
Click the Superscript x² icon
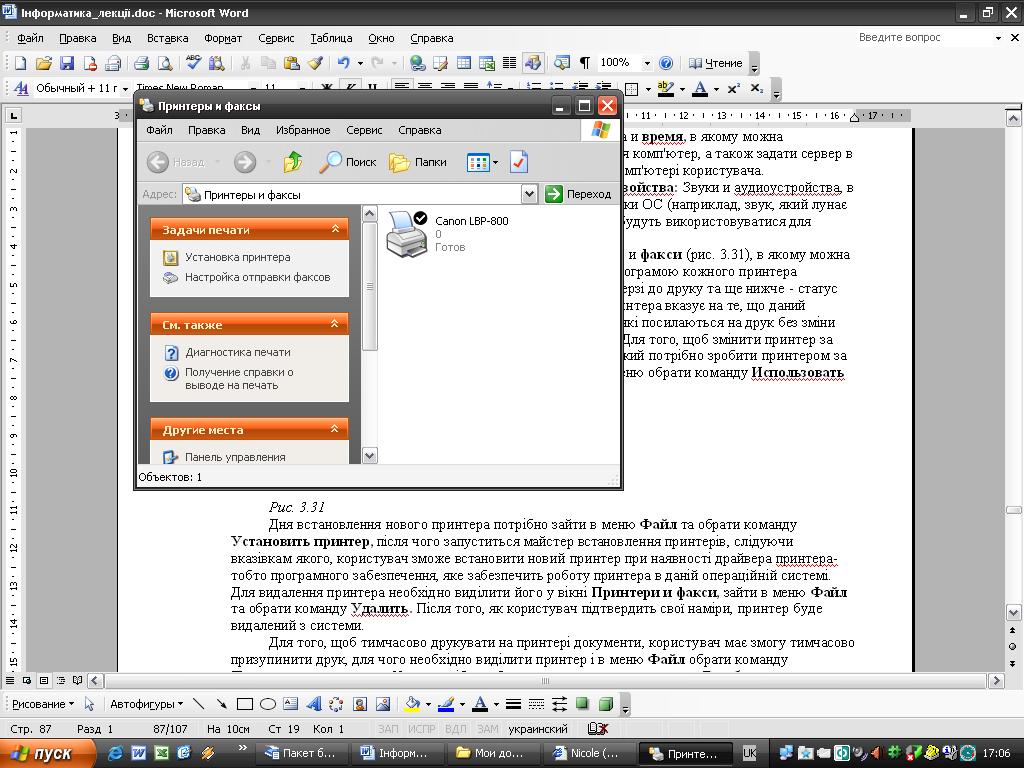coord(733,88)
